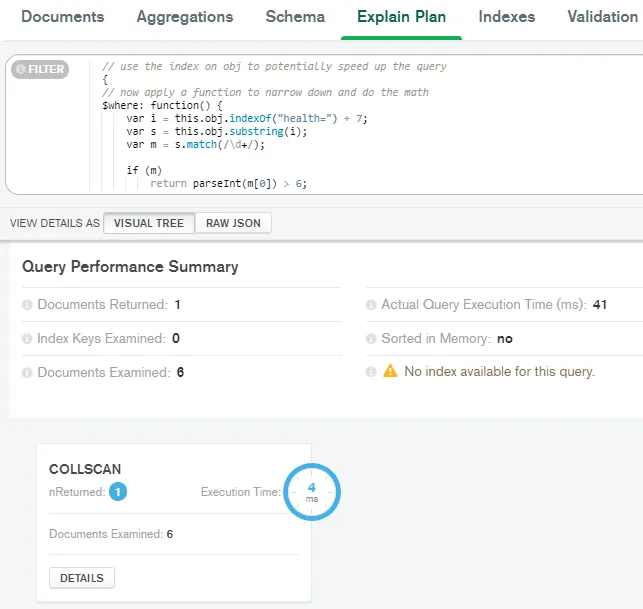Go to the Aggregations tab
This screenshot has height=609, width=643.
tap(185, 17)
